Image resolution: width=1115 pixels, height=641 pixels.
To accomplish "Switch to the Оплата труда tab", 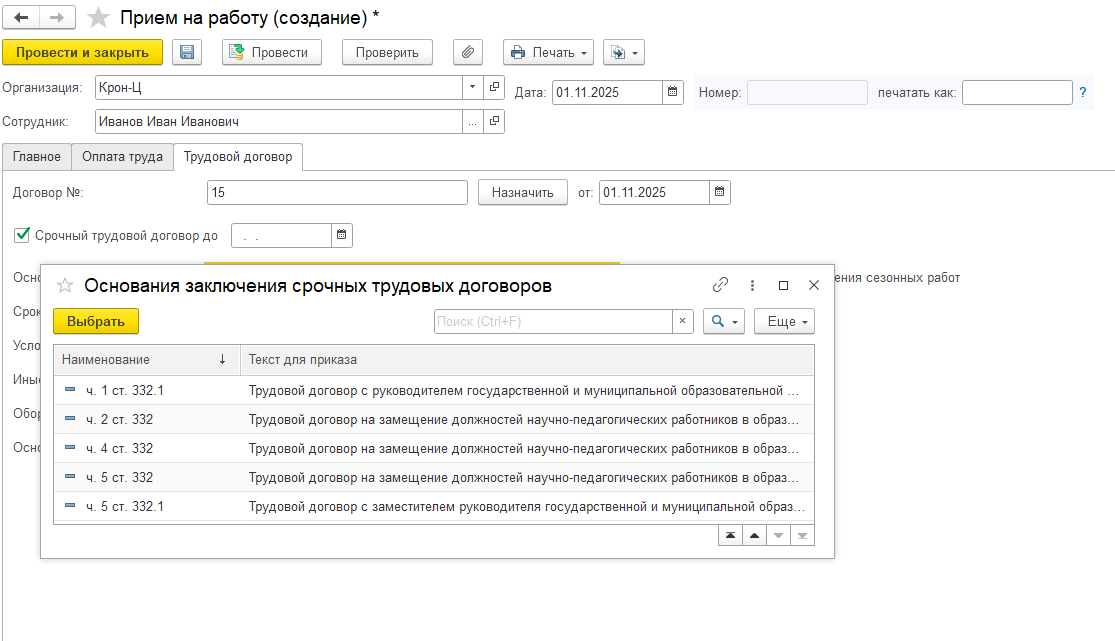I will [x=122, y=156].
